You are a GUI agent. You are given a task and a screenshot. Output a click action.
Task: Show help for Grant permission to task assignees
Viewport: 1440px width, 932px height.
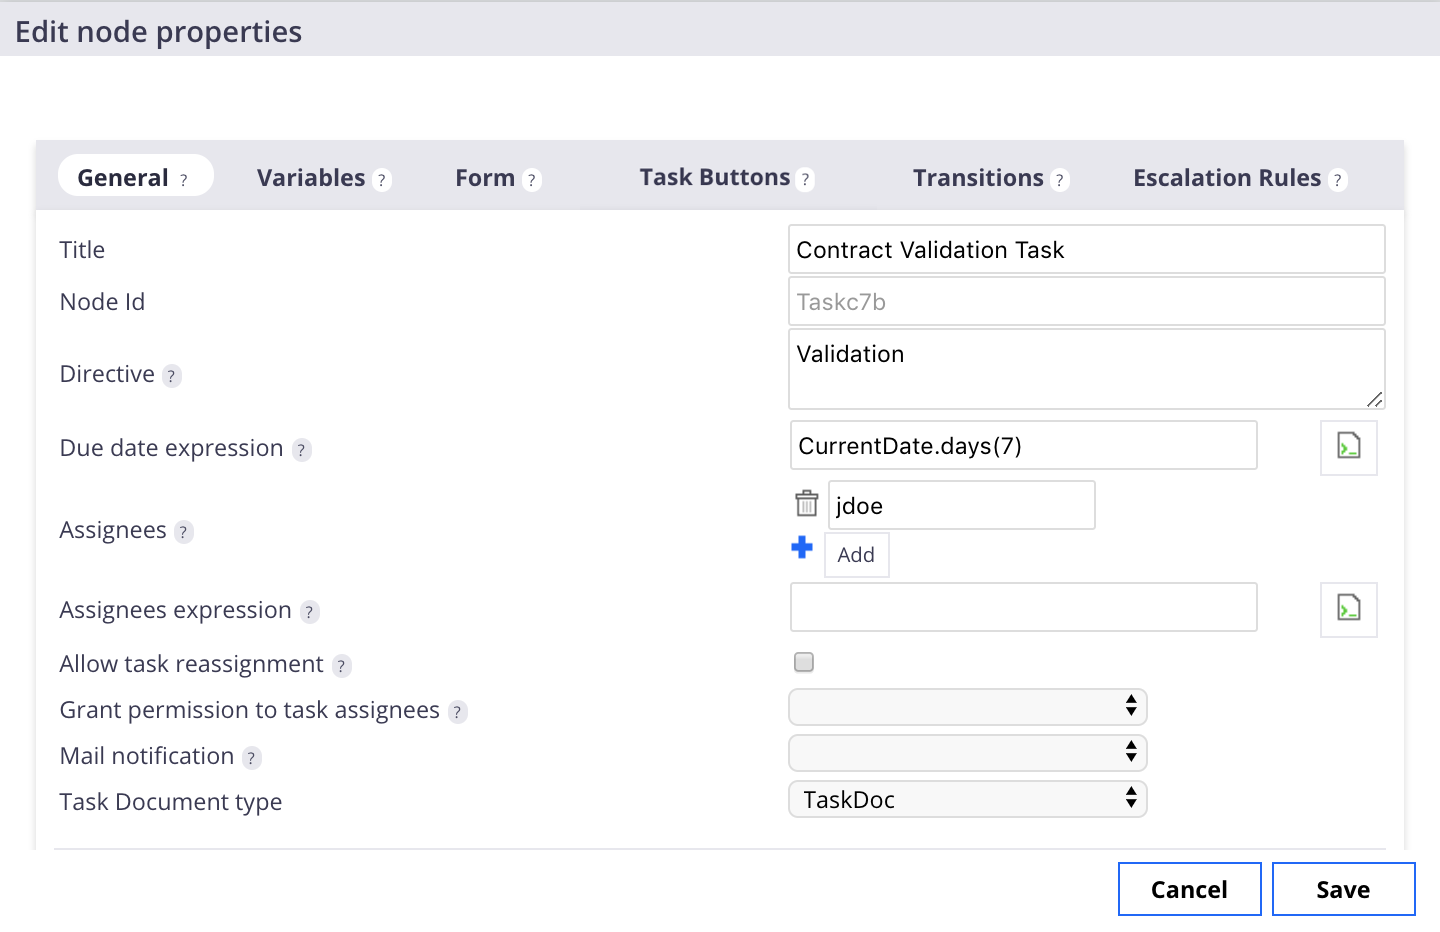click(x=458, y=712)
